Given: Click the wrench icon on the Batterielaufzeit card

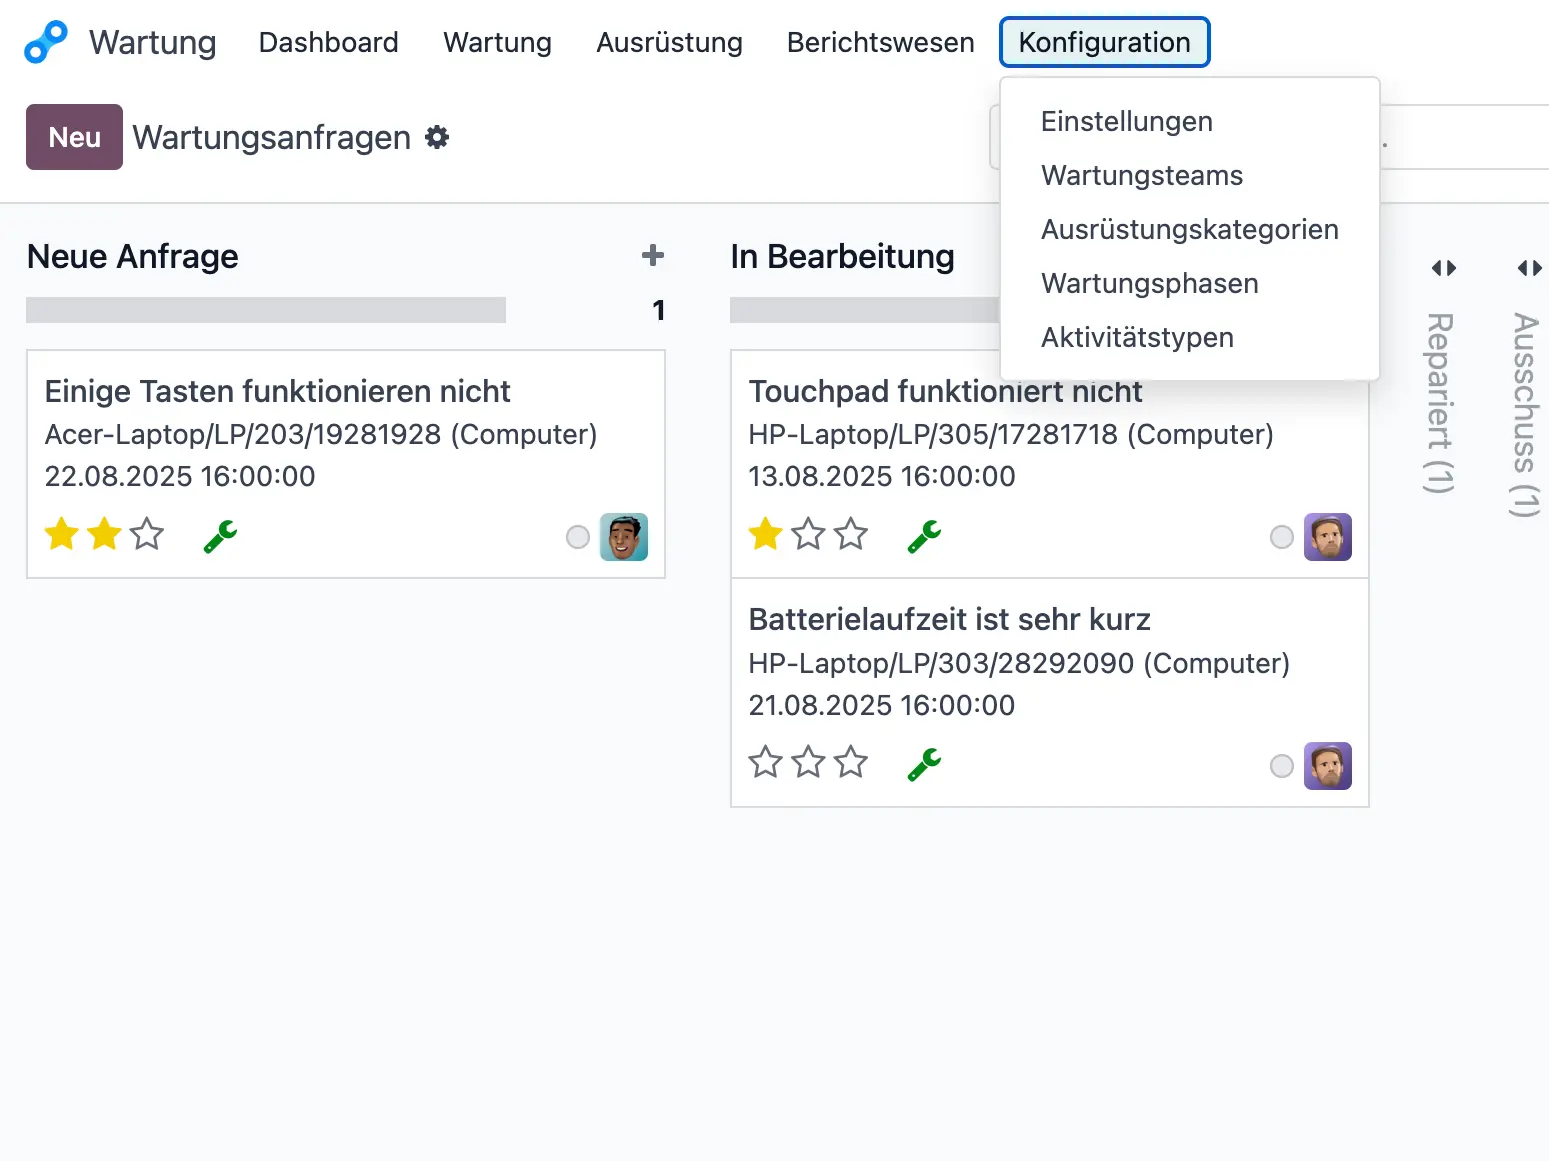Looking at the screenshot, I should point(922,765).
